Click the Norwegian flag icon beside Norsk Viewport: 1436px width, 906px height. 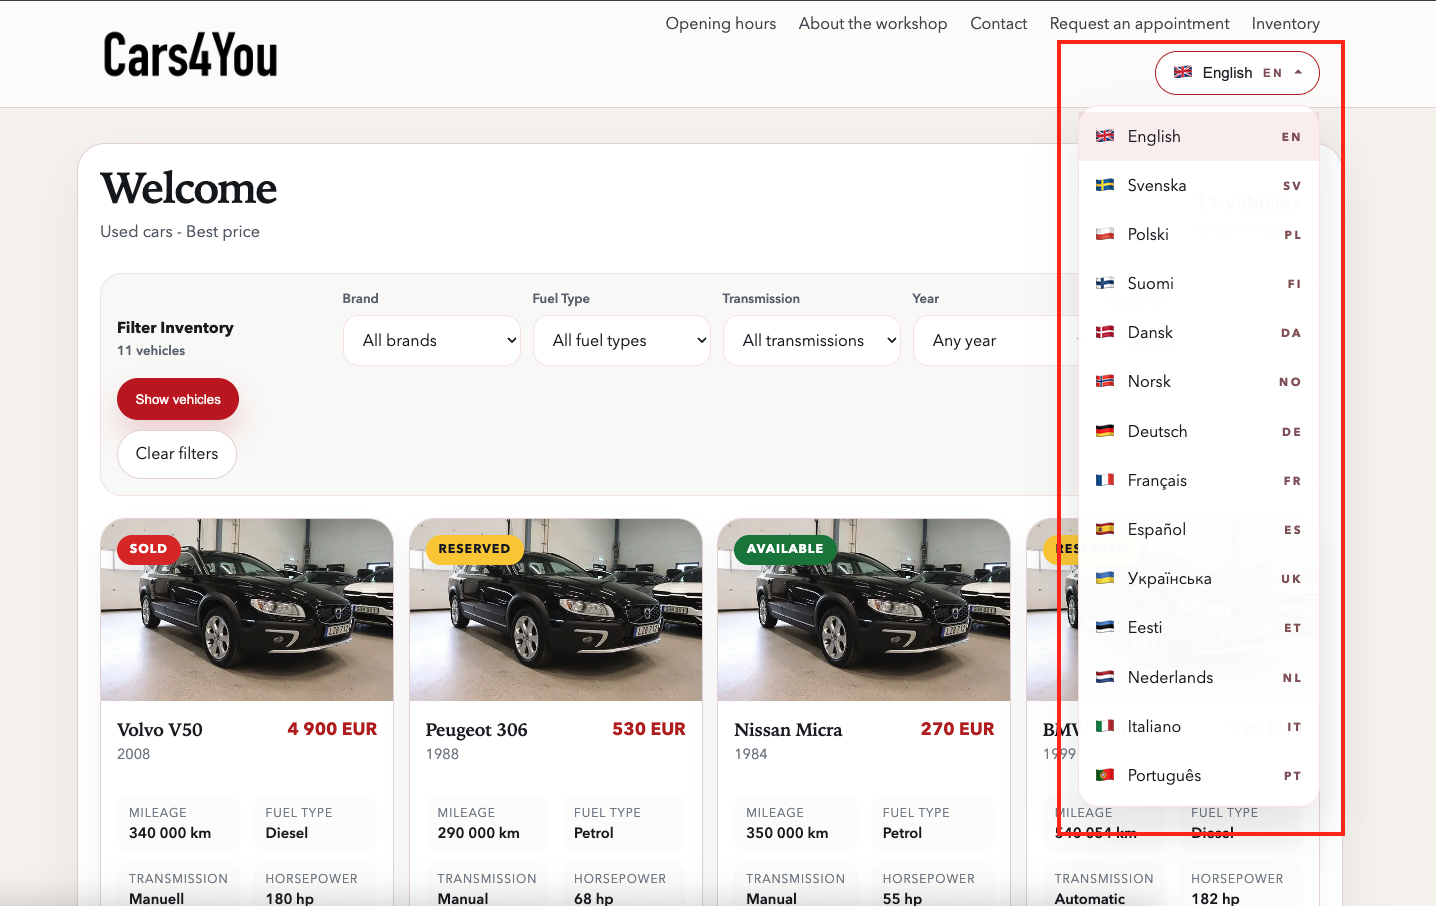click(x=1105, y=381)
